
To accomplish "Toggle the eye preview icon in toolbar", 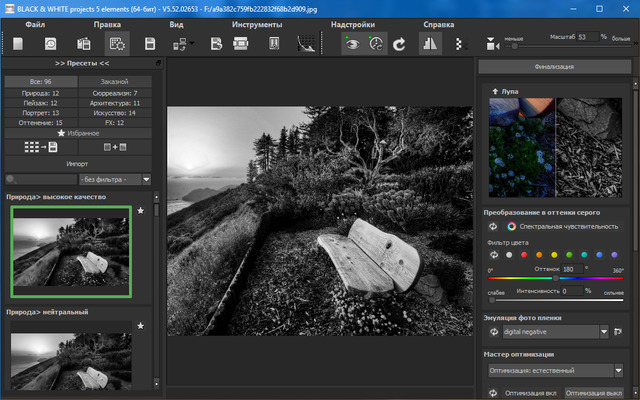I will click(351, 44).
